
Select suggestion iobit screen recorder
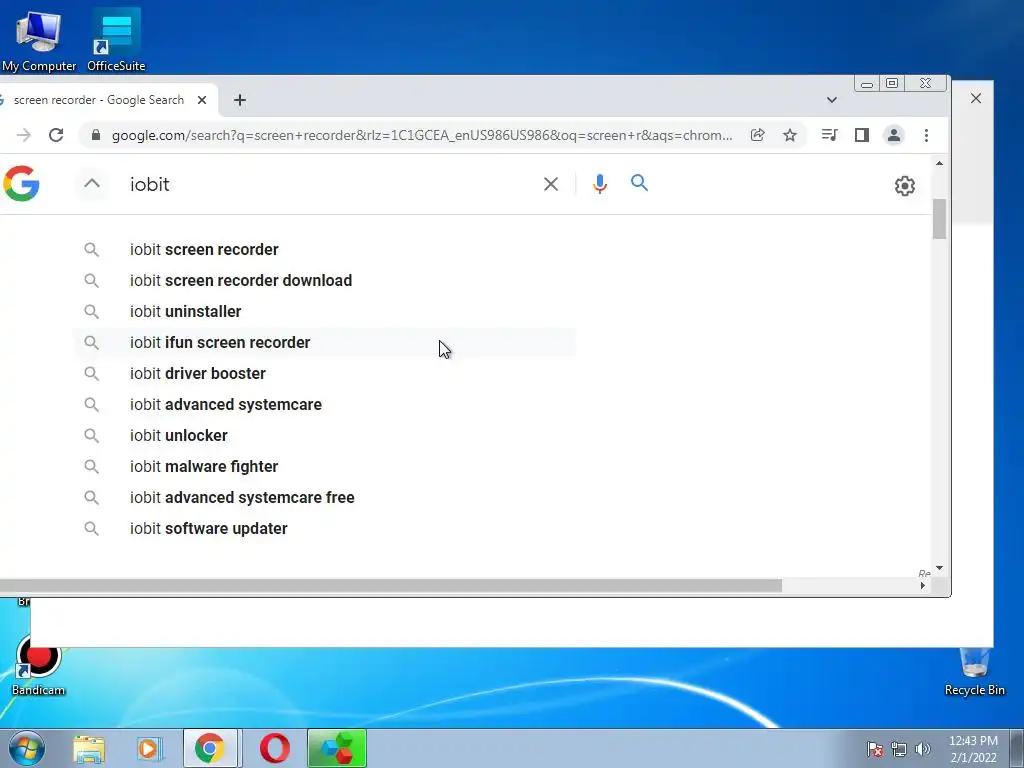coord(325,249)
